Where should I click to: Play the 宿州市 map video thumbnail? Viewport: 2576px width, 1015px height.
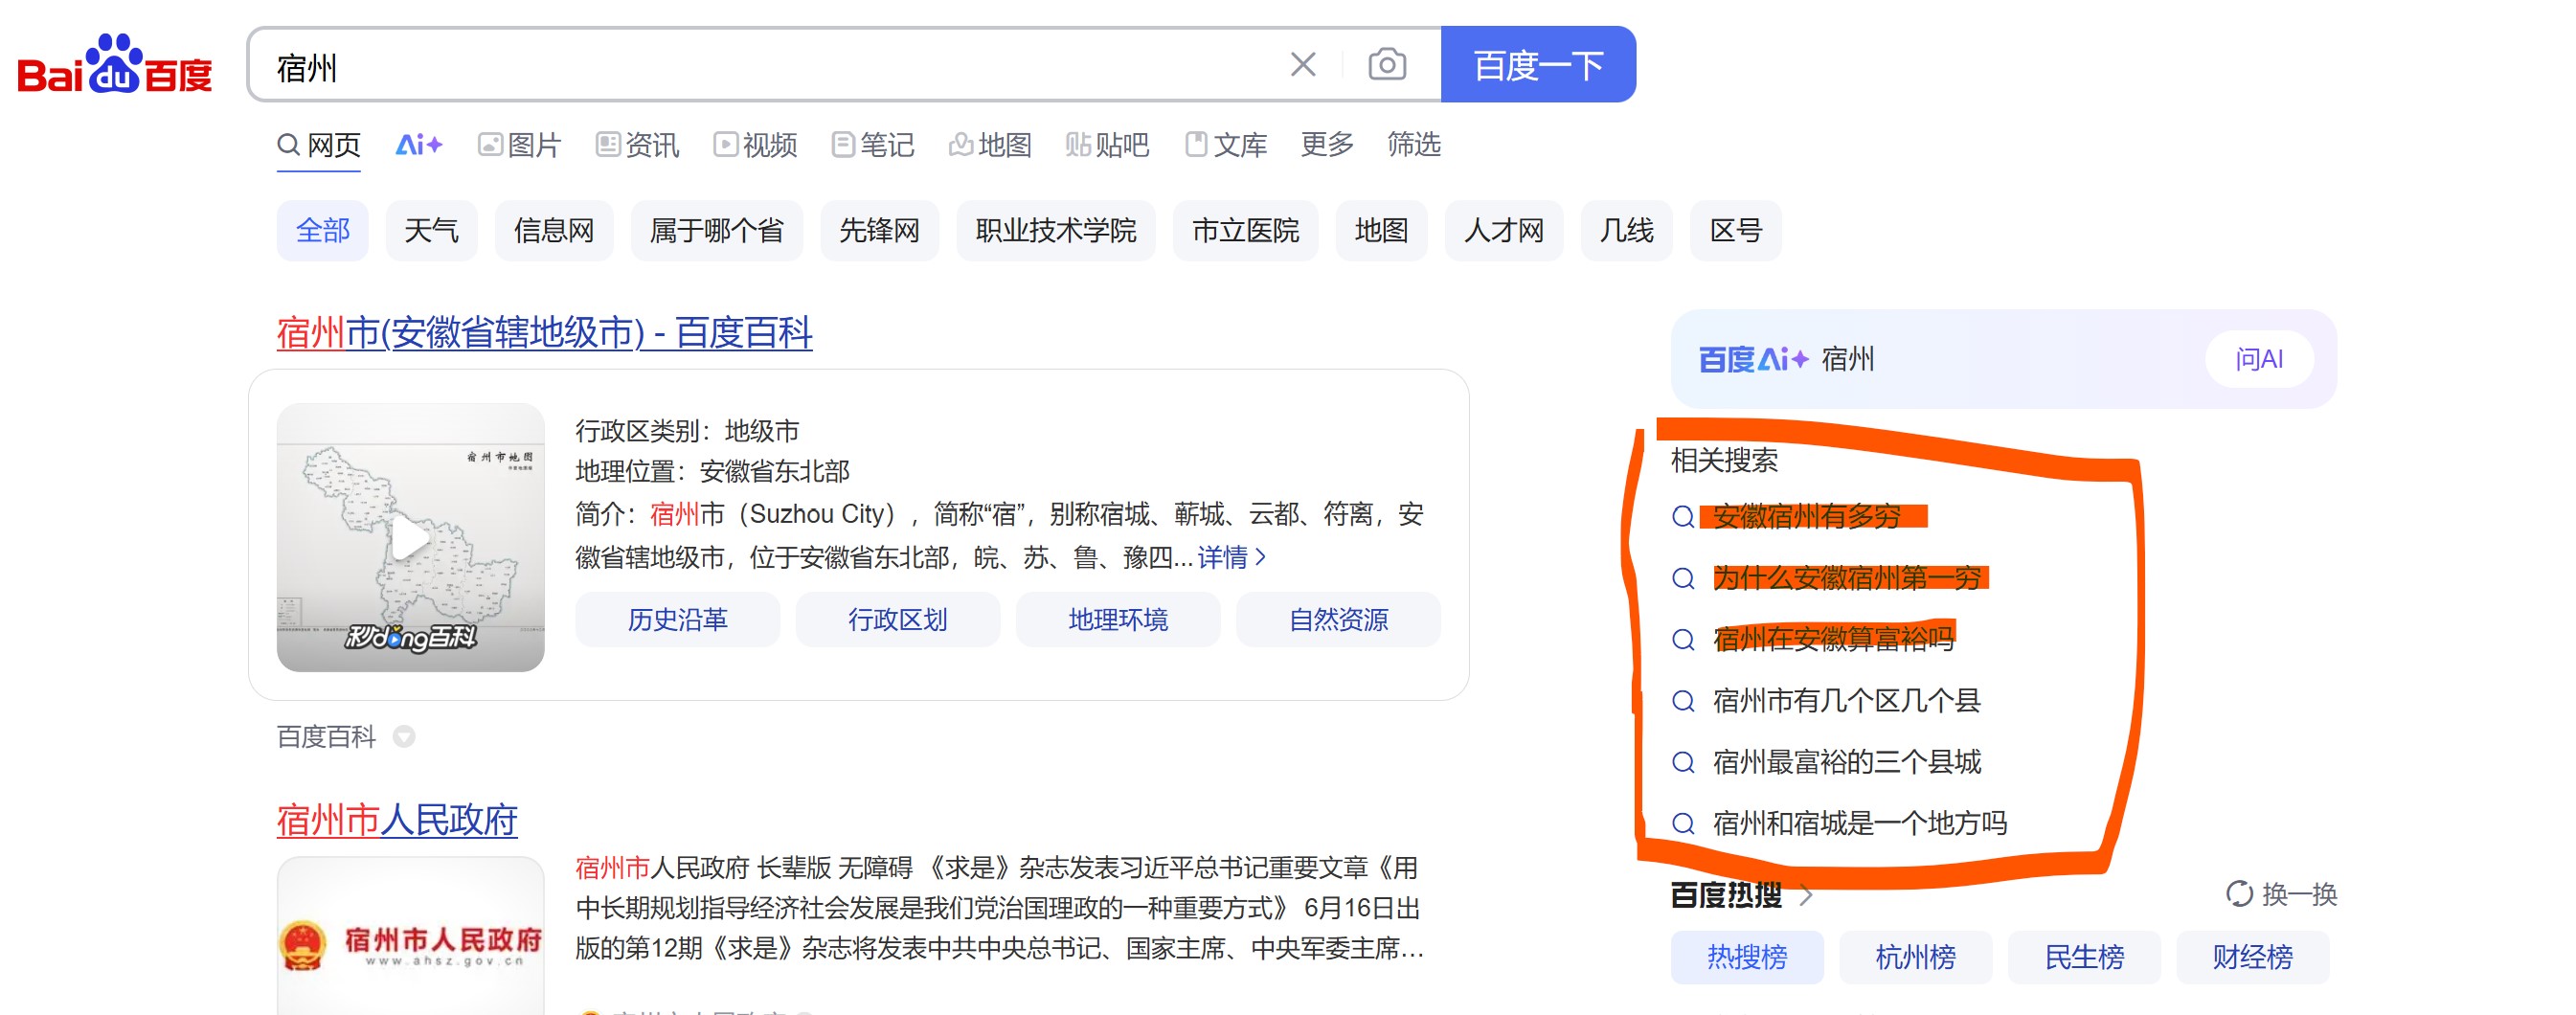[x=411, y=538]
